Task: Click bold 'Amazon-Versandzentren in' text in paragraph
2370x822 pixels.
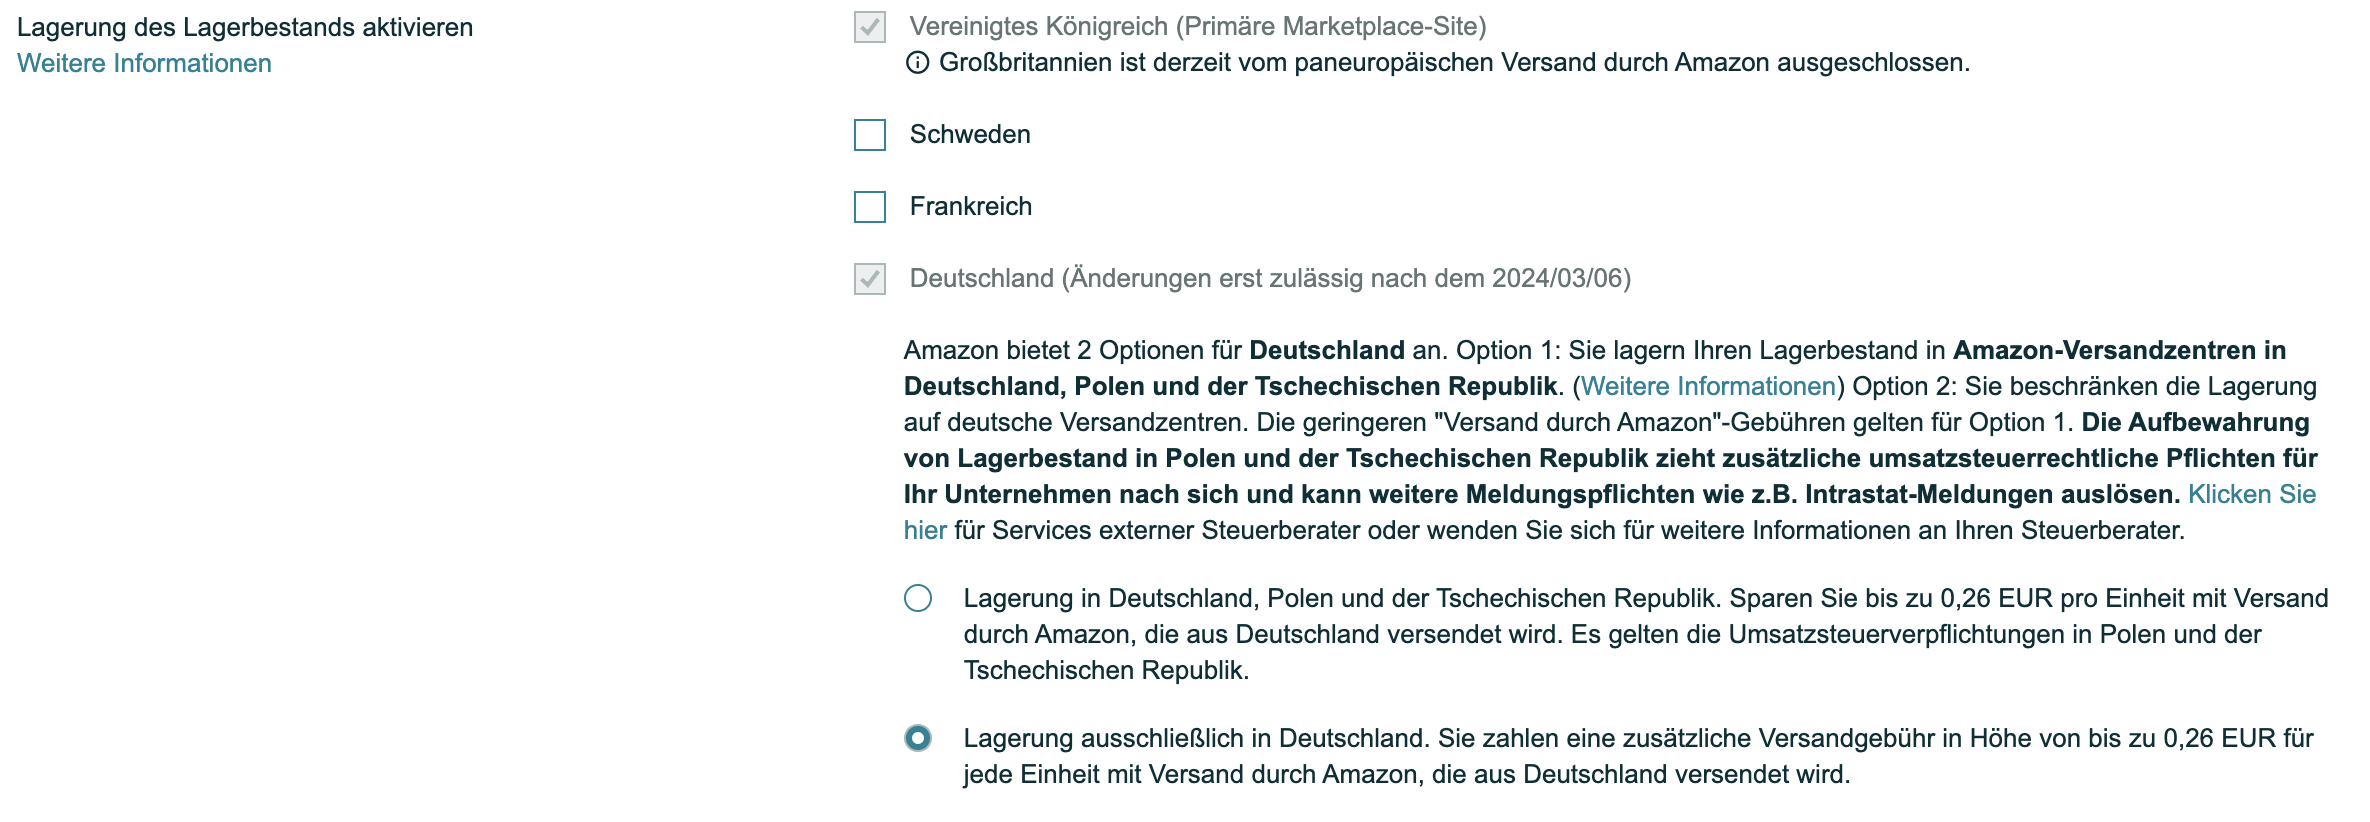Action: (x=2120, y=350)
